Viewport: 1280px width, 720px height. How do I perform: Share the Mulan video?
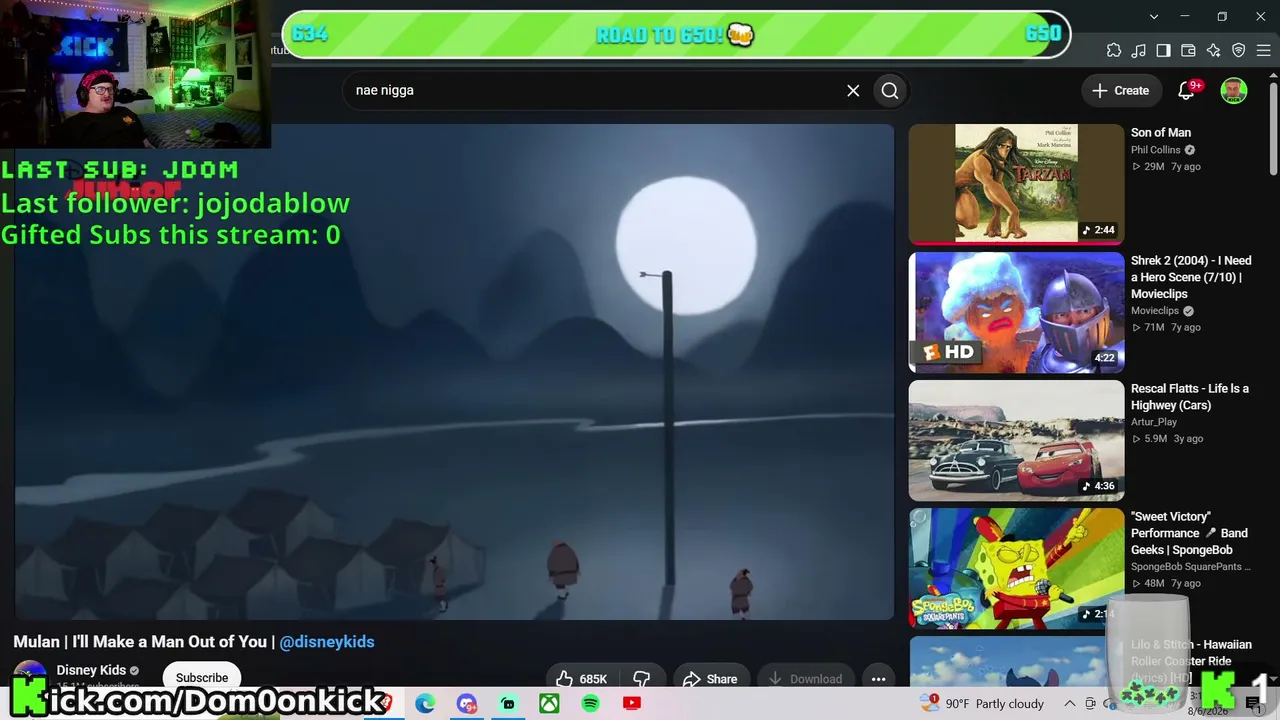pyautogui.click(x=710, y=679)
